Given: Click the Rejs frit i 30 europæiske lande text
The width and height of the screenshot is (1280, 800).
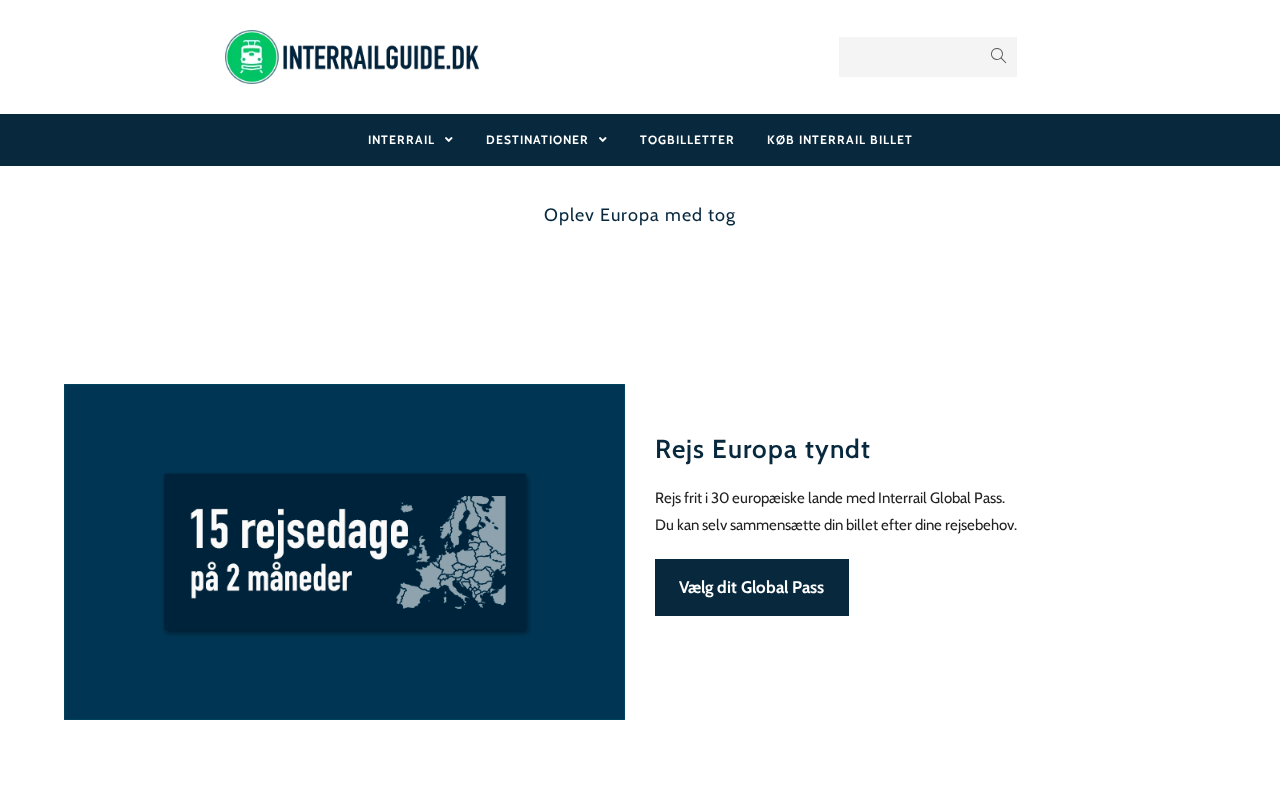Looking at the screenshot, I should (x=830, y=498).
